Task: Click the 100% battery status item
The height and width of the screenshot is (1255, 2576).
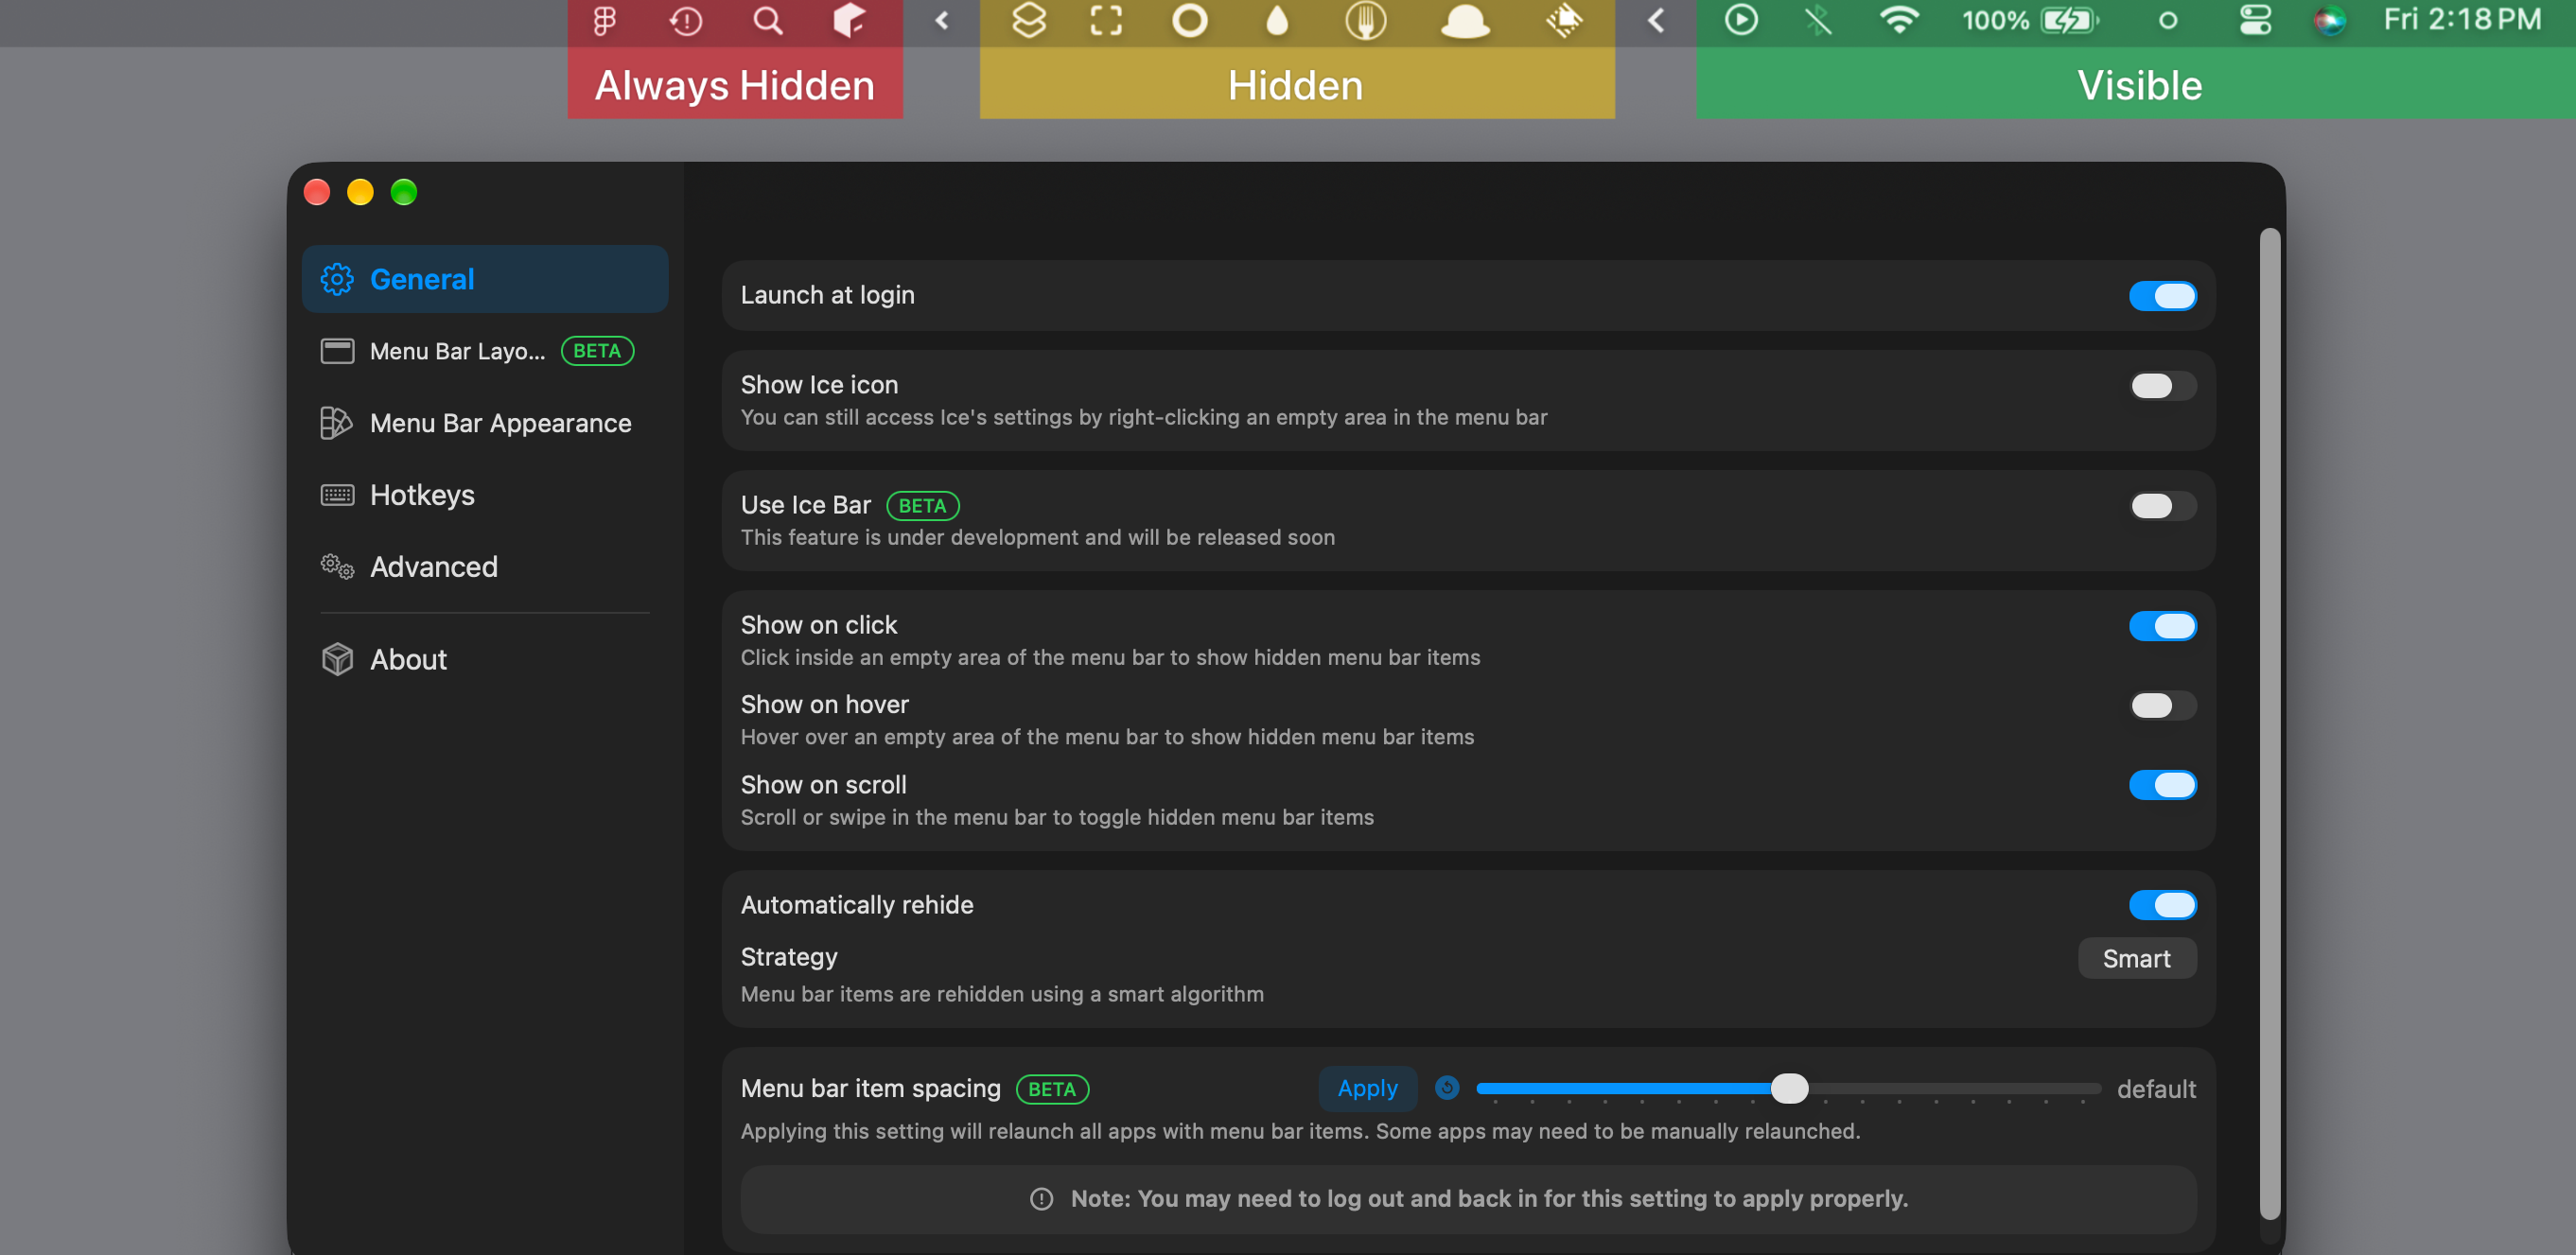Action: coord(2029,20)
